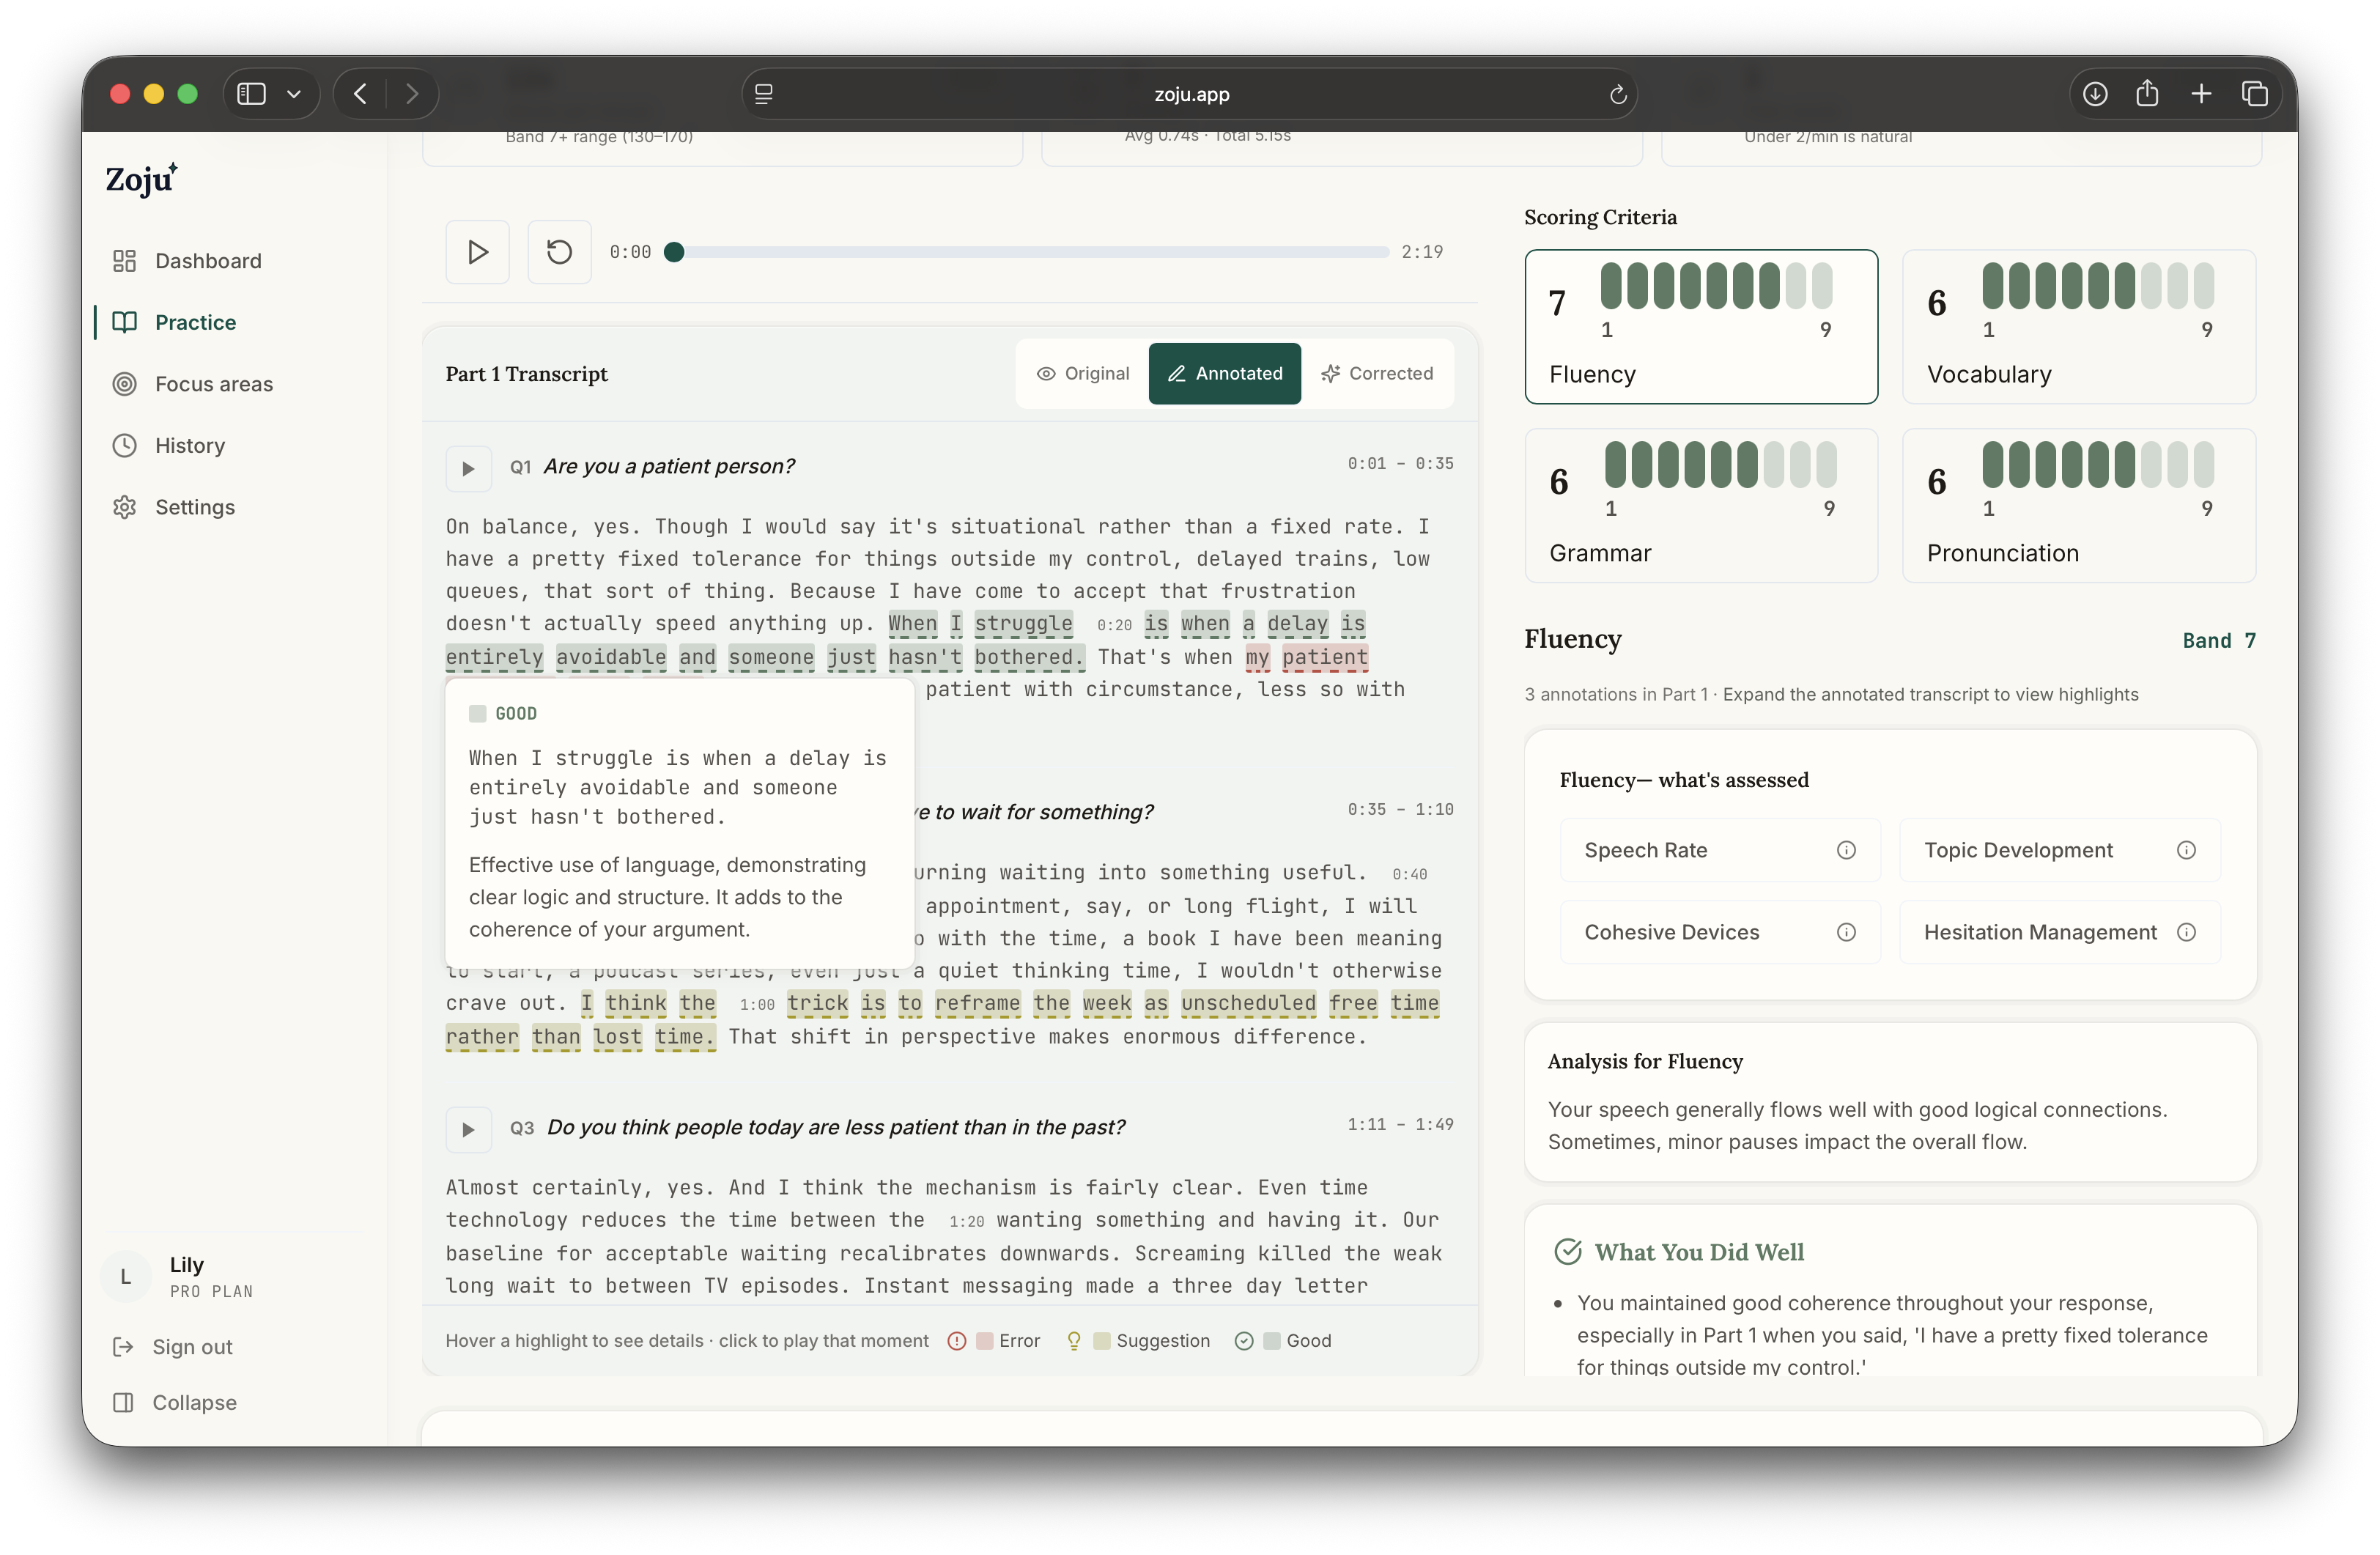Reload the page

pos(1617,94)
